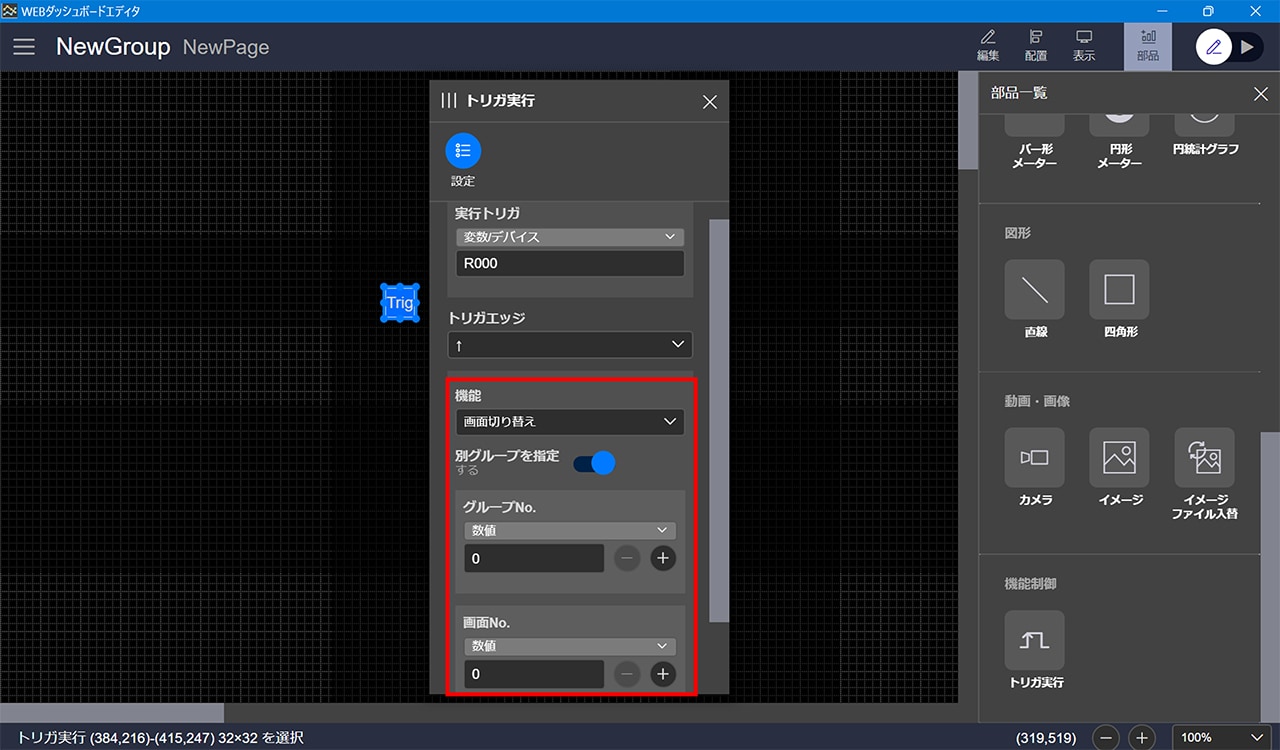Add a 四角形 rectangle shape part
1280x750 pixels.
1119,290
